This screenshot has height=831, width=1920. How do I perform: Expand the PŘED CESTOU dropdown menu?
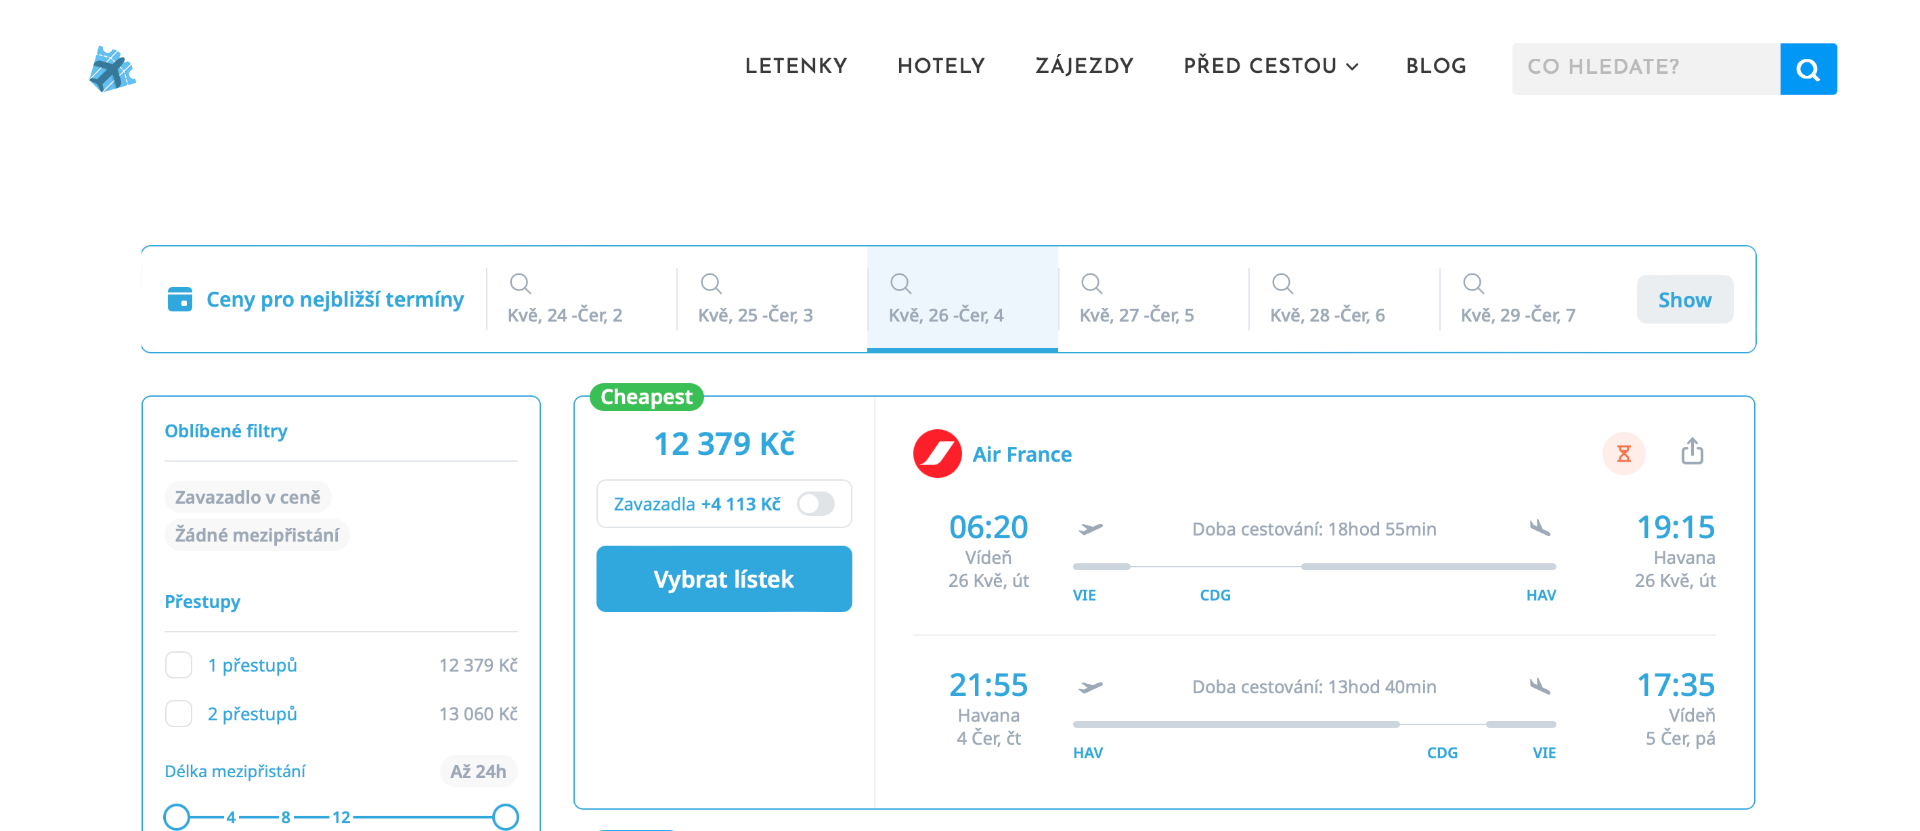(x=1270, y=66)
